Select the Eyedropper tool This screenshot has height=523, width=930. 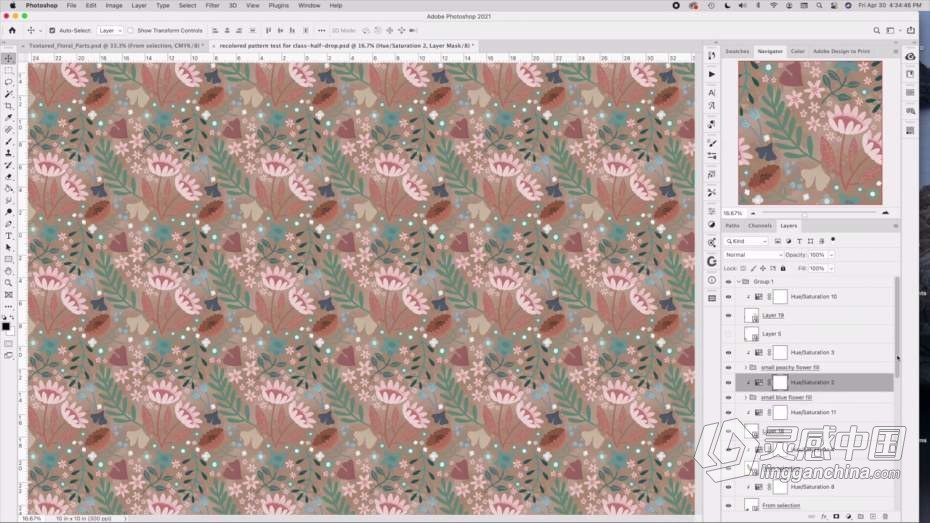point(8,117)
